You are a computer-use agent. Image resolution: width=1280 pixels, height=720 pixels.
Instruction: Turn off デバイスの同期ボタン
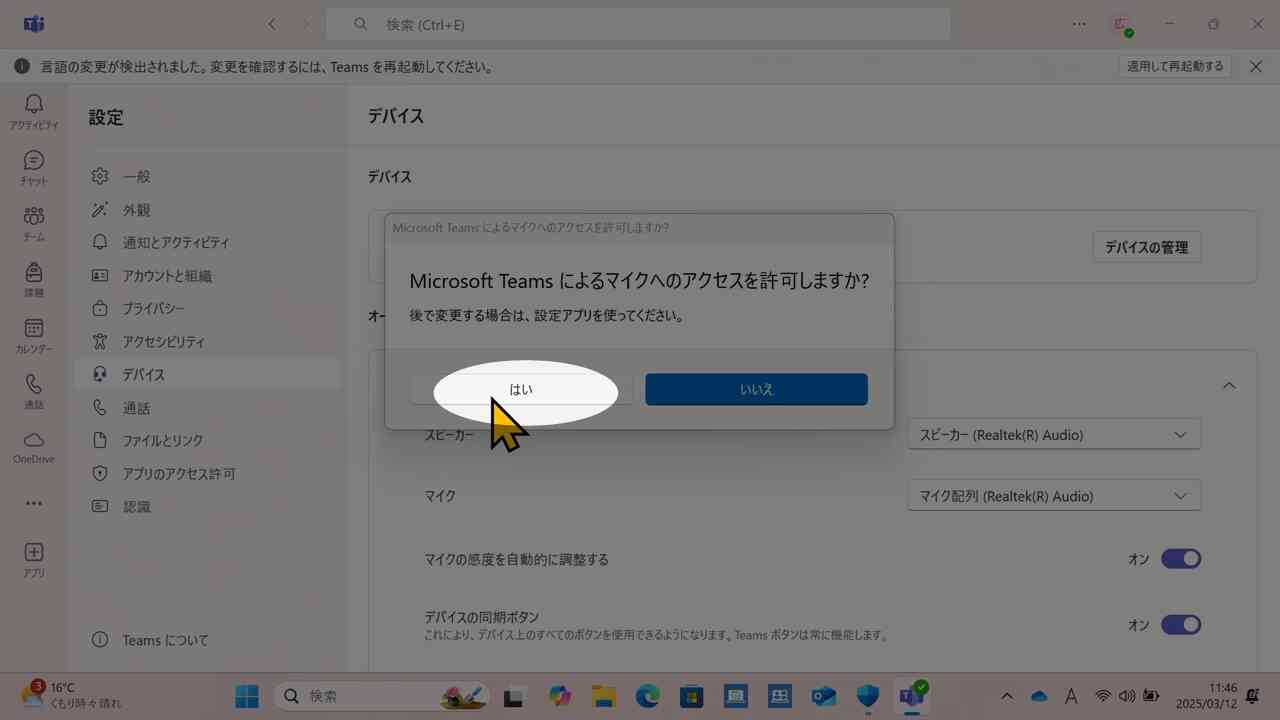[x=1181, y=624]
